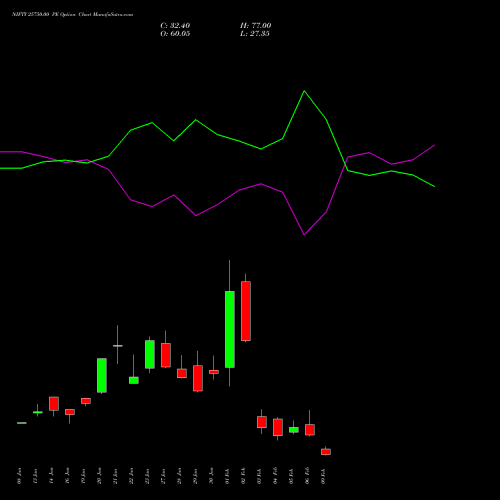Select the small green 05 Feb candlestick
The width and height of the screenshot is (500, 500).
click(x=294, y=430)
